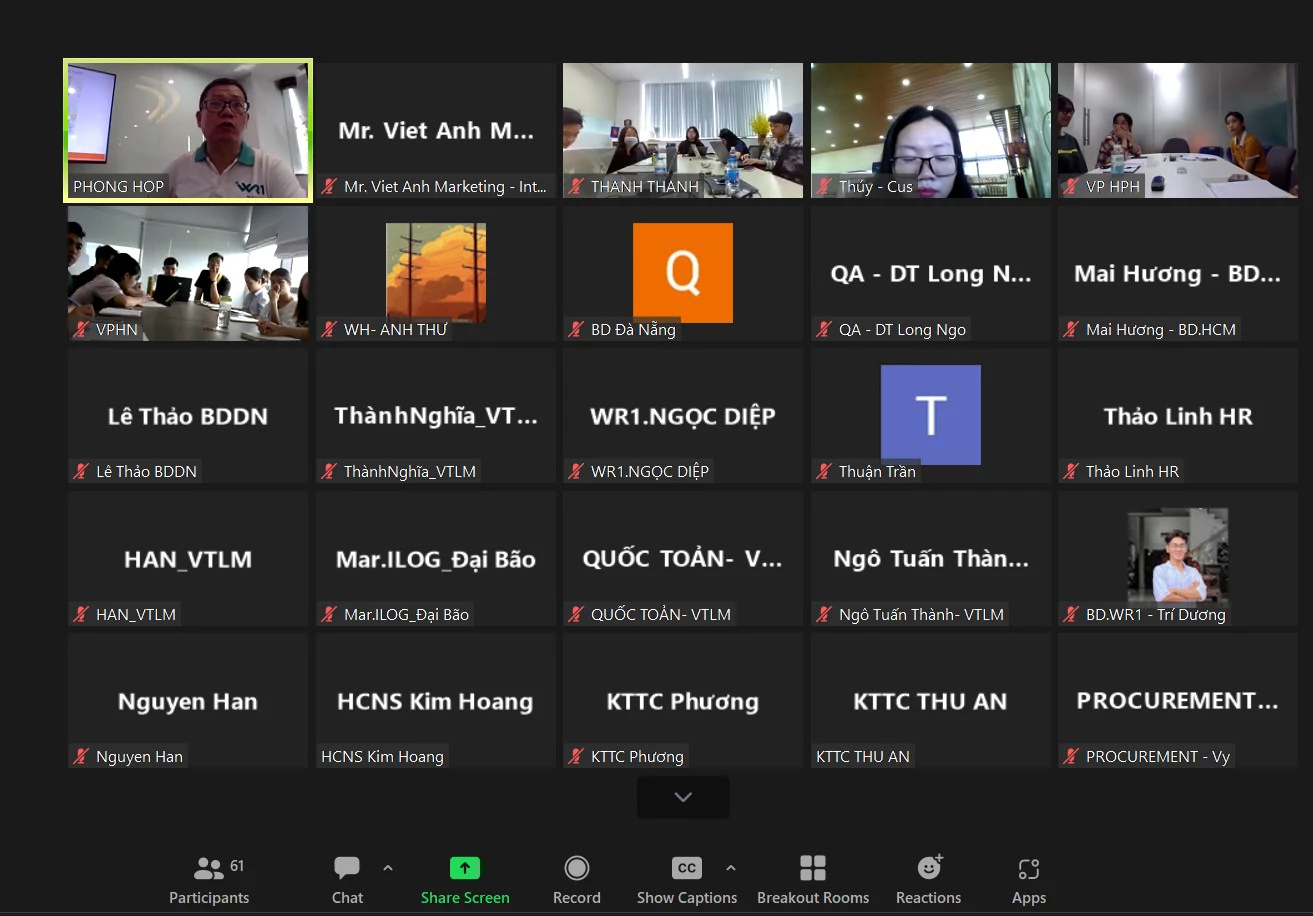This screenshot has height=916, width=1313.
Task: Click muted mic icon for THANH THANH
Action: point(576,186)
